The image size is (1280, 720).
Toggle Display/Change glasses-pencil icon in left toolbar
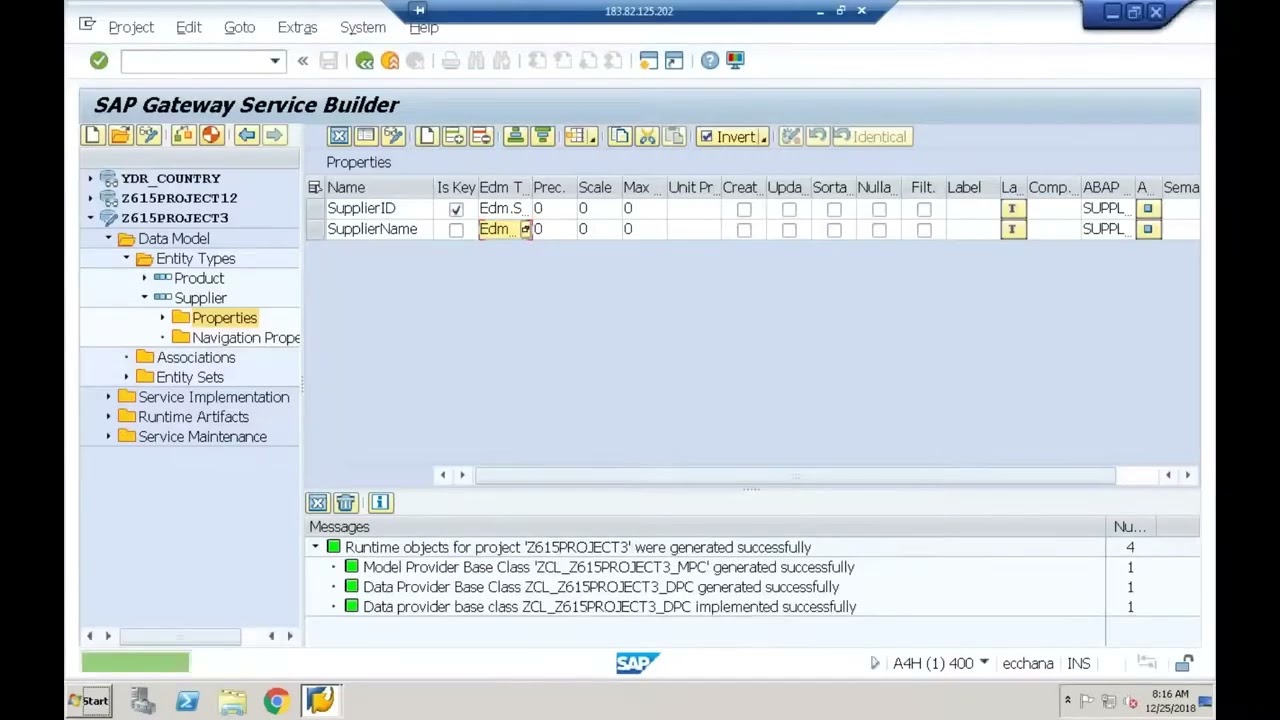point(148,136)
